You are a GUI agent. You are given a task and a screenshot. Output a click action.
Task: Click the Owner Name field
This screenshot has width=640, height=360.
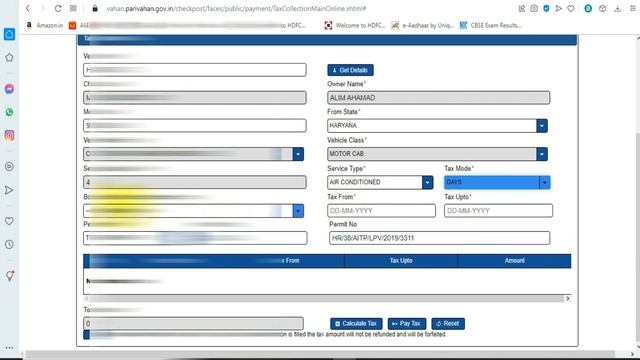point(438,98)
